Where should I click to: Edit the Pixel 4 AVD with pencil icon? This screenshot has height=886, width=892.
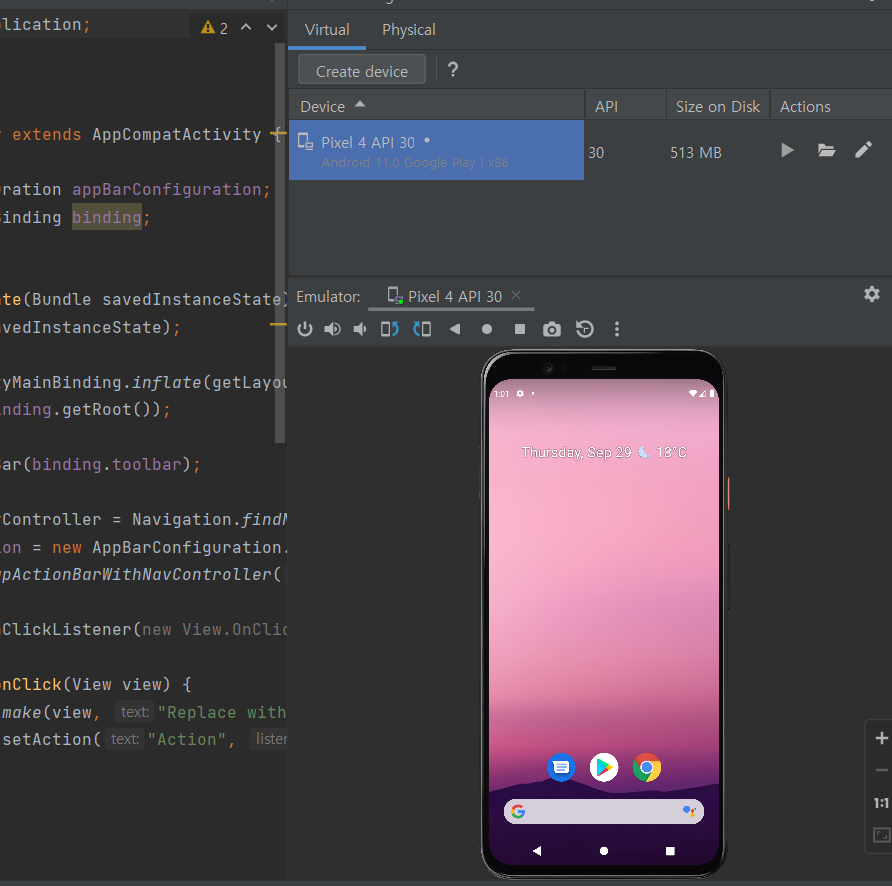click(864, 150)
